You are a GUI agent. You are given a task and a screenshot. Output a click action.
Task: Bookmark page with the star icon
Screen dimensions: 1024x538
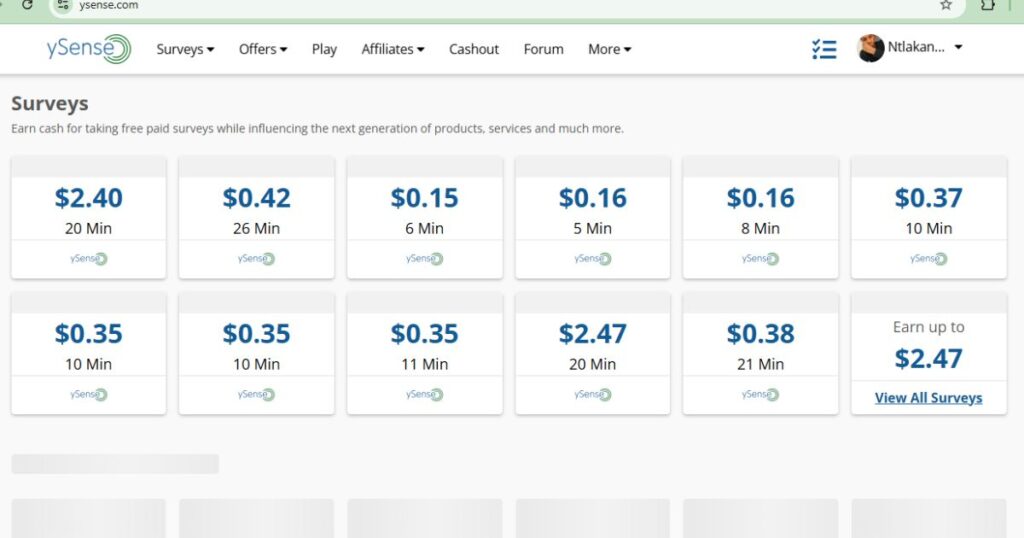(x=946, y=5)
